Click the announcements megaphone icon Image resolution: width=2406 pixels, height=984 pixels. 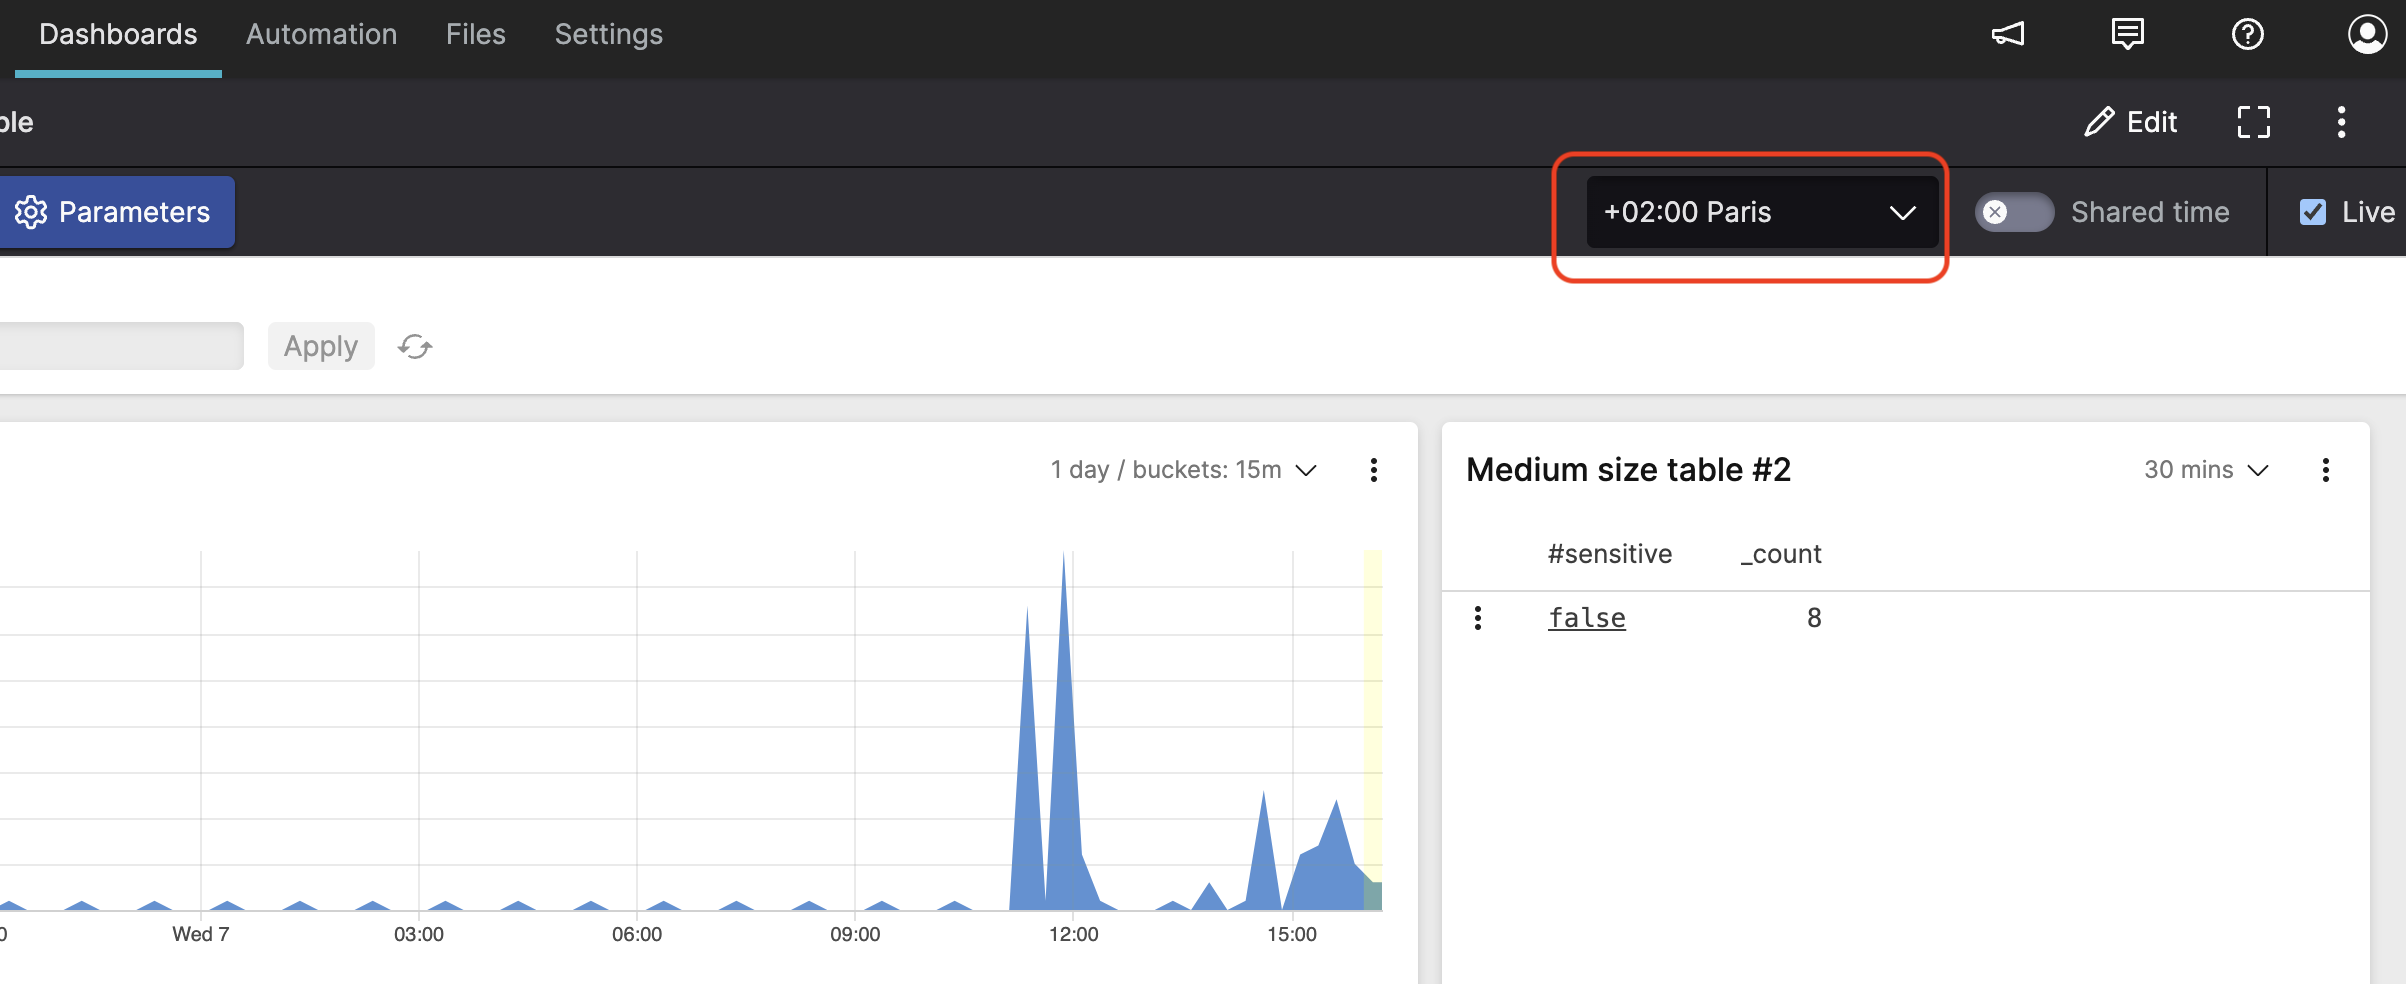coord(2008,34)
